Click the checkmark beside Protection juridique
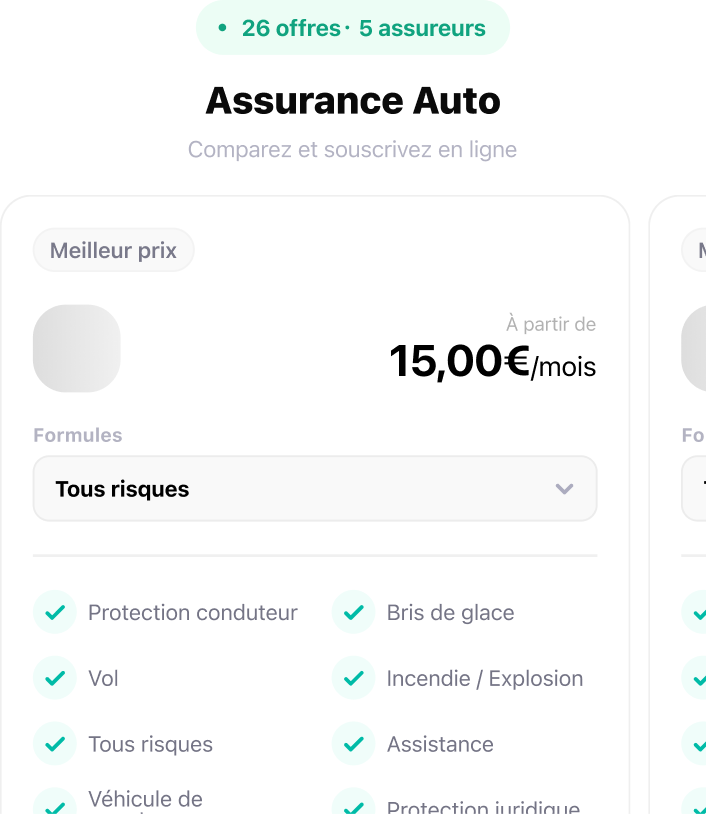This screenshot has width=706, height=814. [353, 805]
